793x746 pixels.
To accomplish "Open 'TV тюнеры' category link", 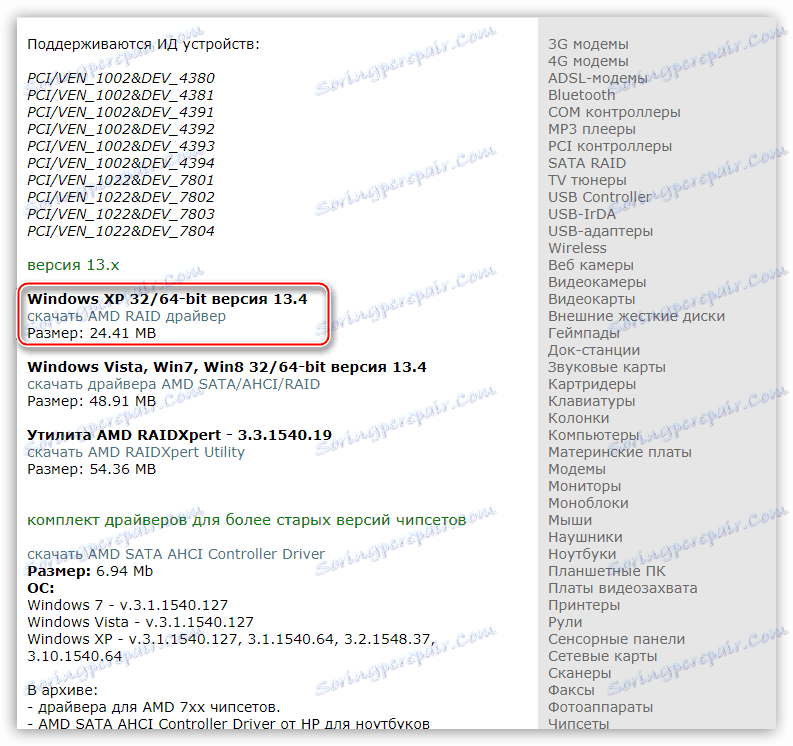I will click(x=587, y=180).
